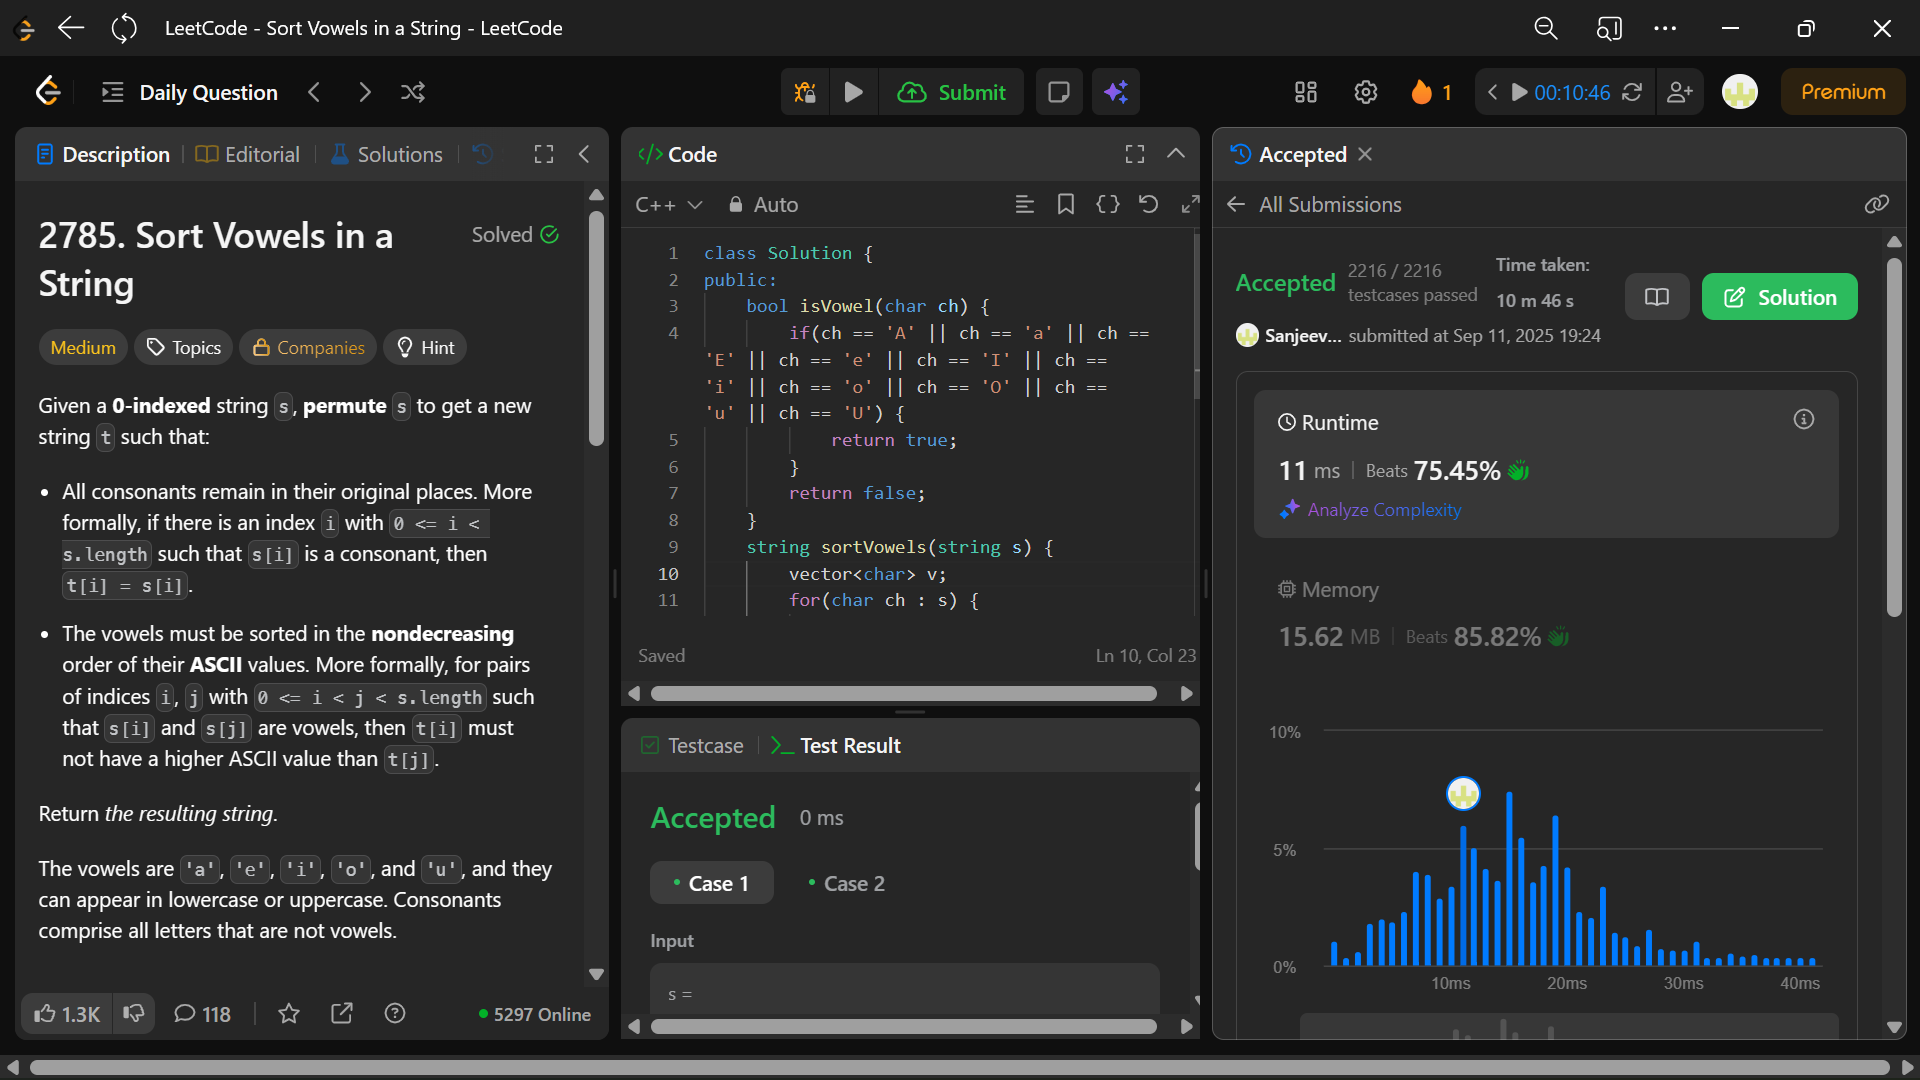Collapse the Description panel left chevron
The width and height of the screenshot is (1920, 1080).
click(584, 154)
